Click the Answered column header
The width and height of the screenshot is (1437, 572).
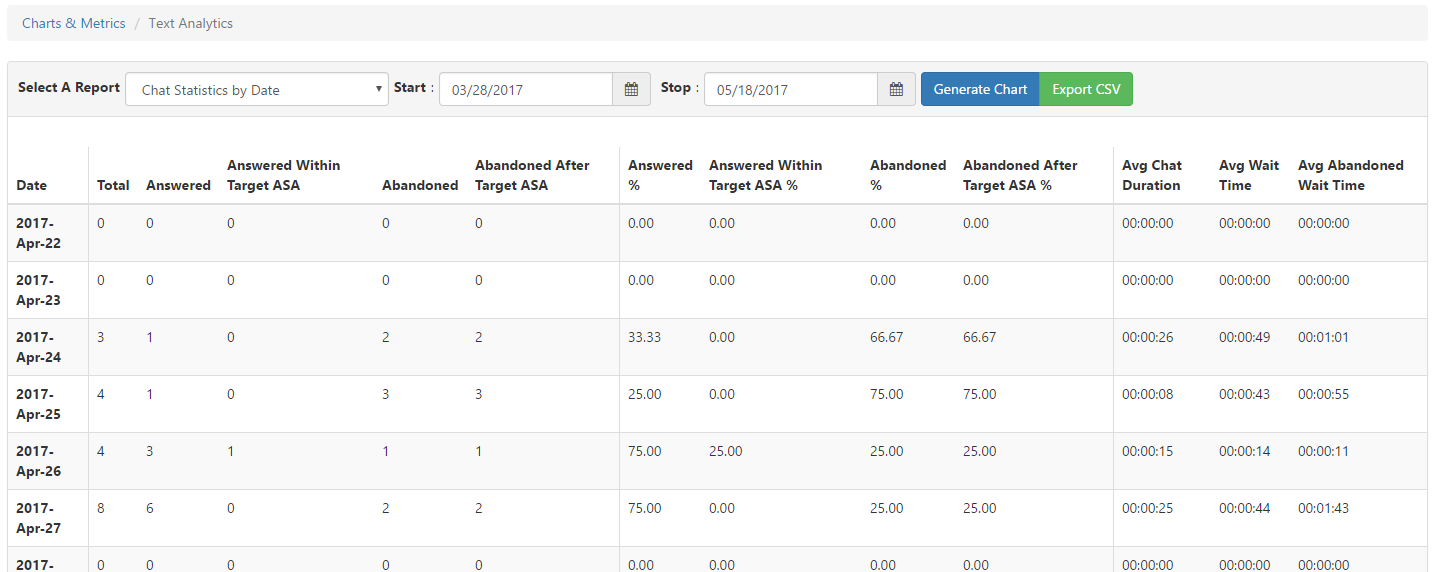[178, 185]
